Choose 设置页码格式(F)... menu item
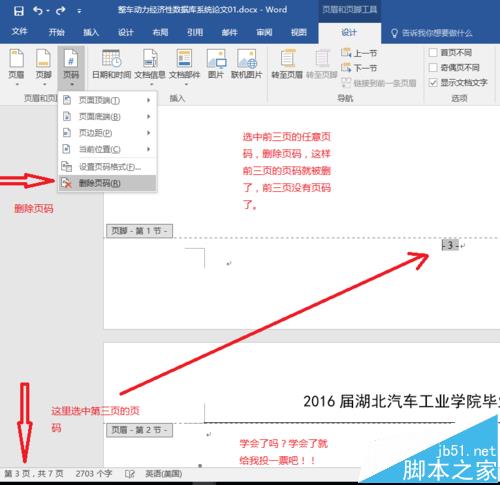 [107, 166]
